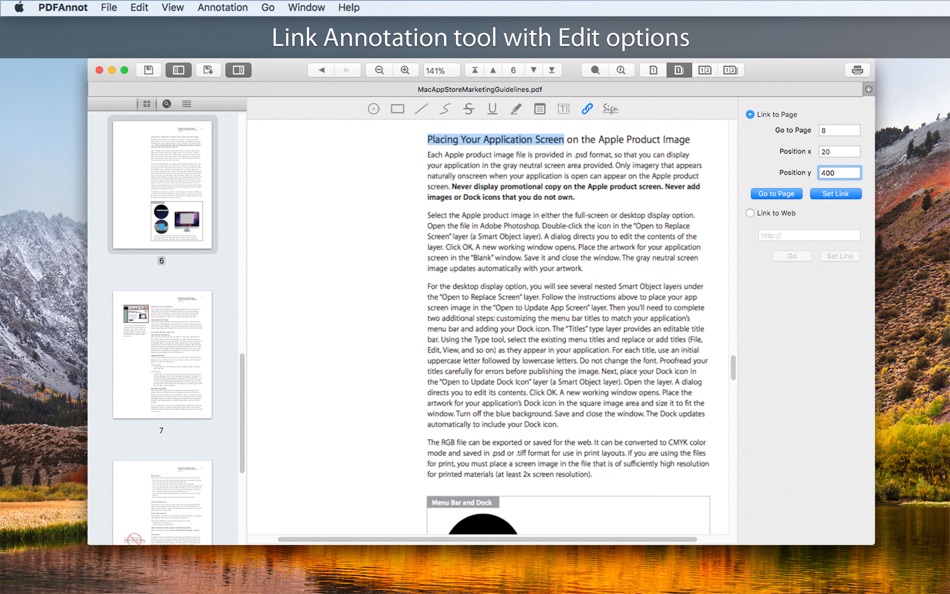The image size is (950, 594).
Task: Toggle the right inspector panel button
Action: 239,70
